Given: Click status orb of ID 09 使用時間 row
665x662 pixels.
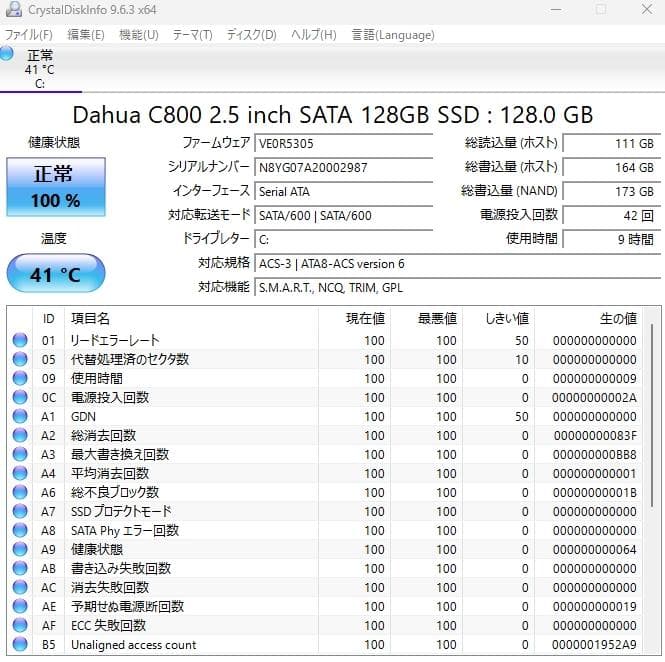Looking at the screenshot, I should point(20,378).
